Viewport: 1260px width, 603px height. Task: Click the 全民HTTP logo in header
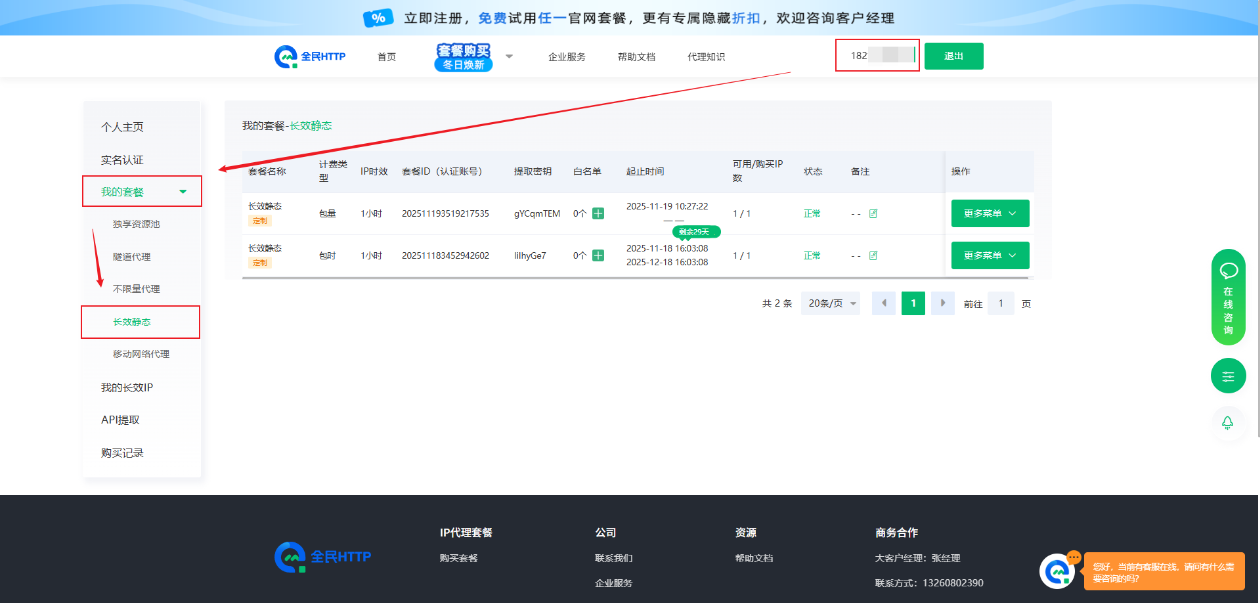tap(310, 57)
